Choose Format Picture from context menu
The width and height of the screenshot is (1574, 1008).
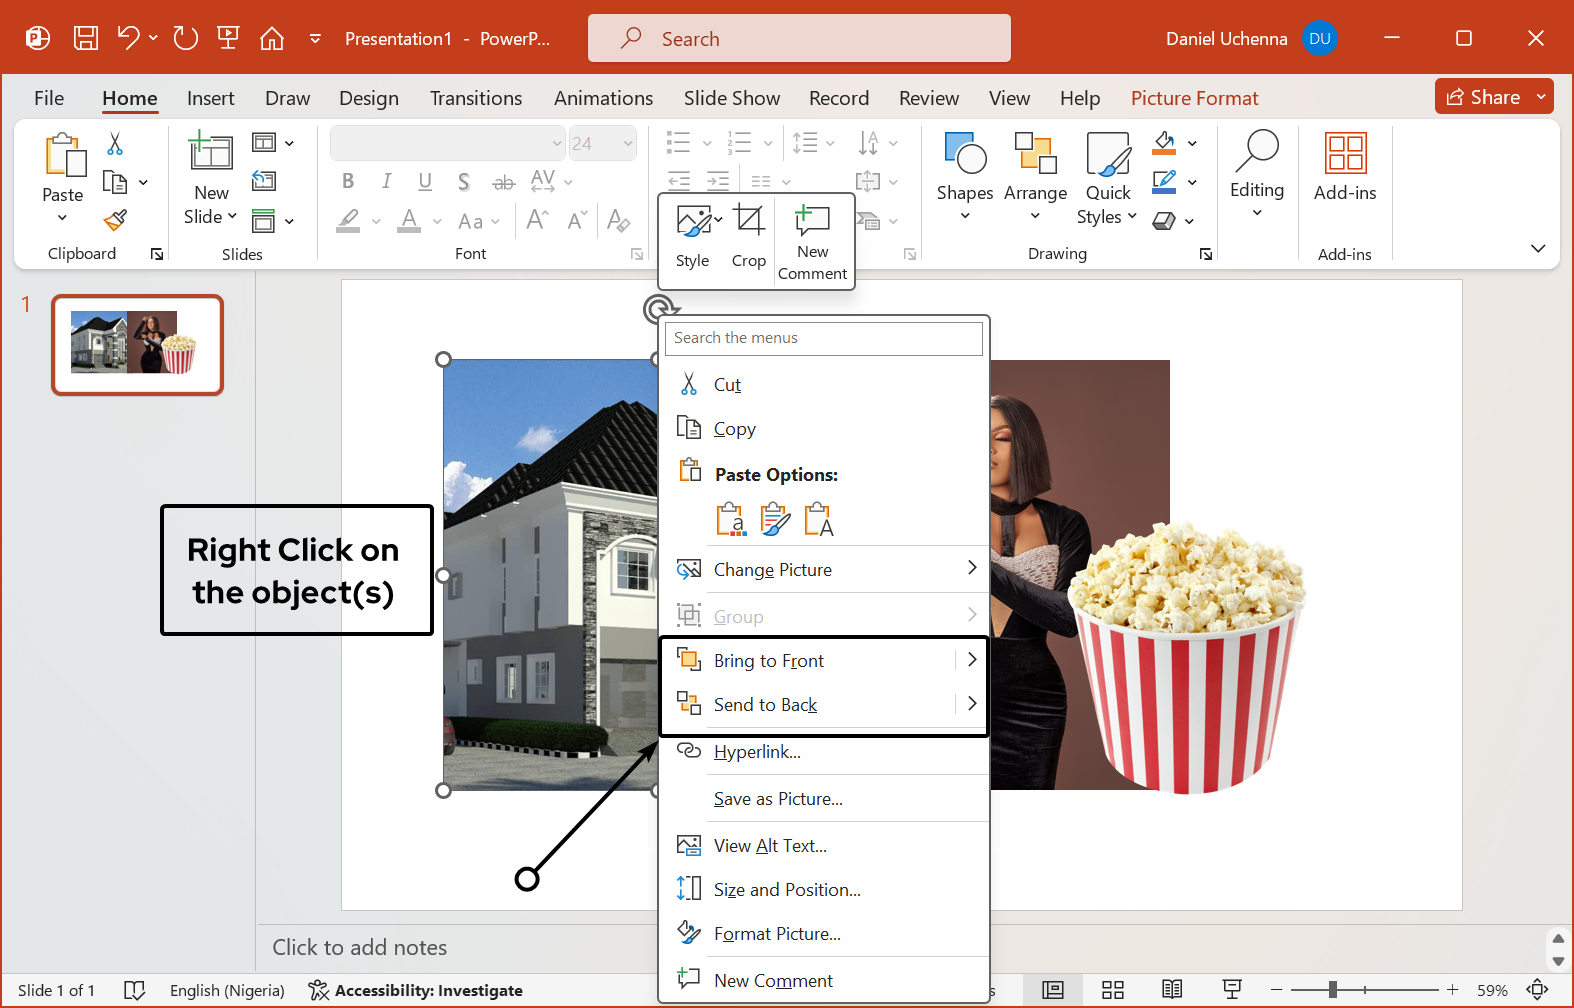pyautogui.click(x=776, y=934)
